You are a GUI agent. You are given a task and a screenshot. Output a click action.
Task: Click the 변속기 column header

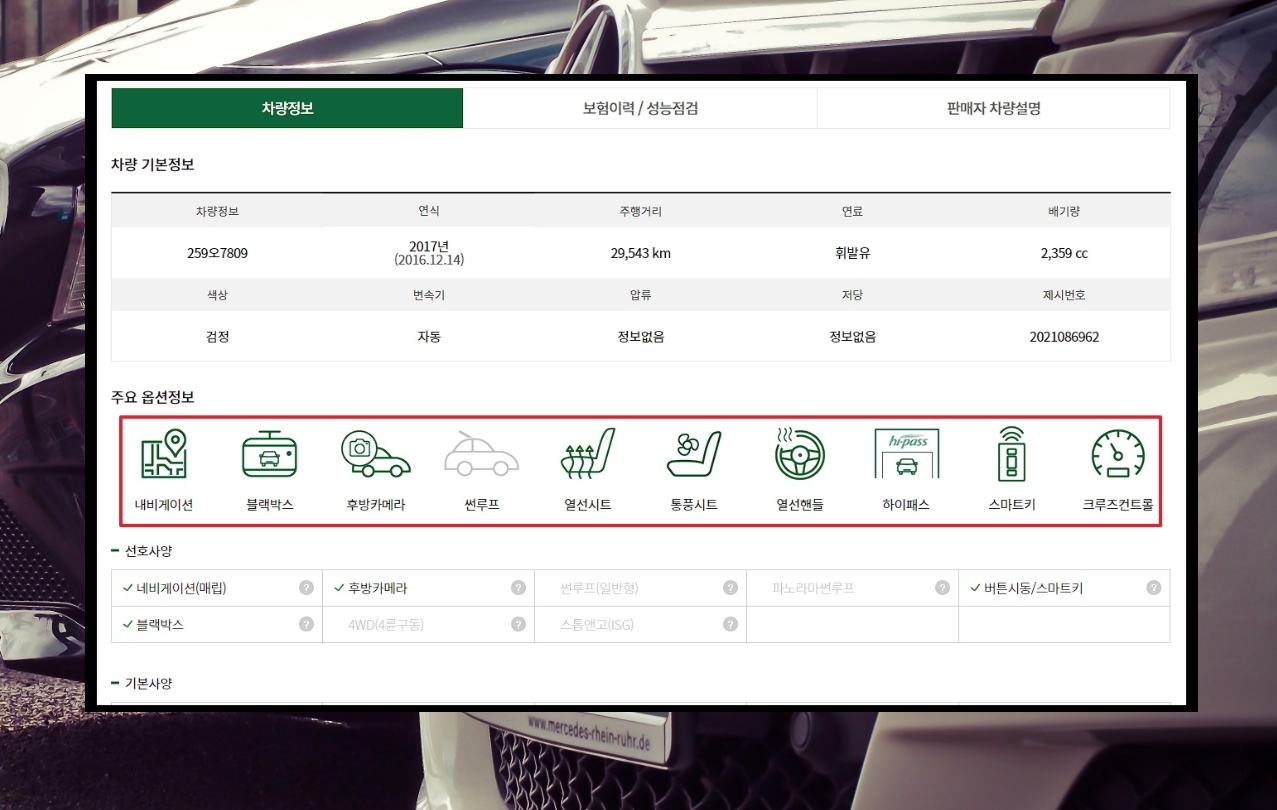click(429, 295)
